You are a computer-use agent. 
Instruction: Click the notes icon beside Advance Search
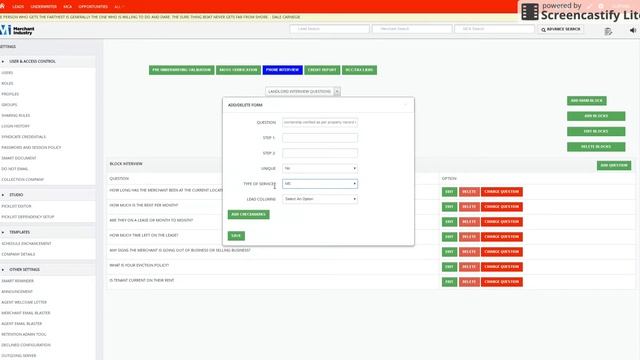click(x=608, y=31)
